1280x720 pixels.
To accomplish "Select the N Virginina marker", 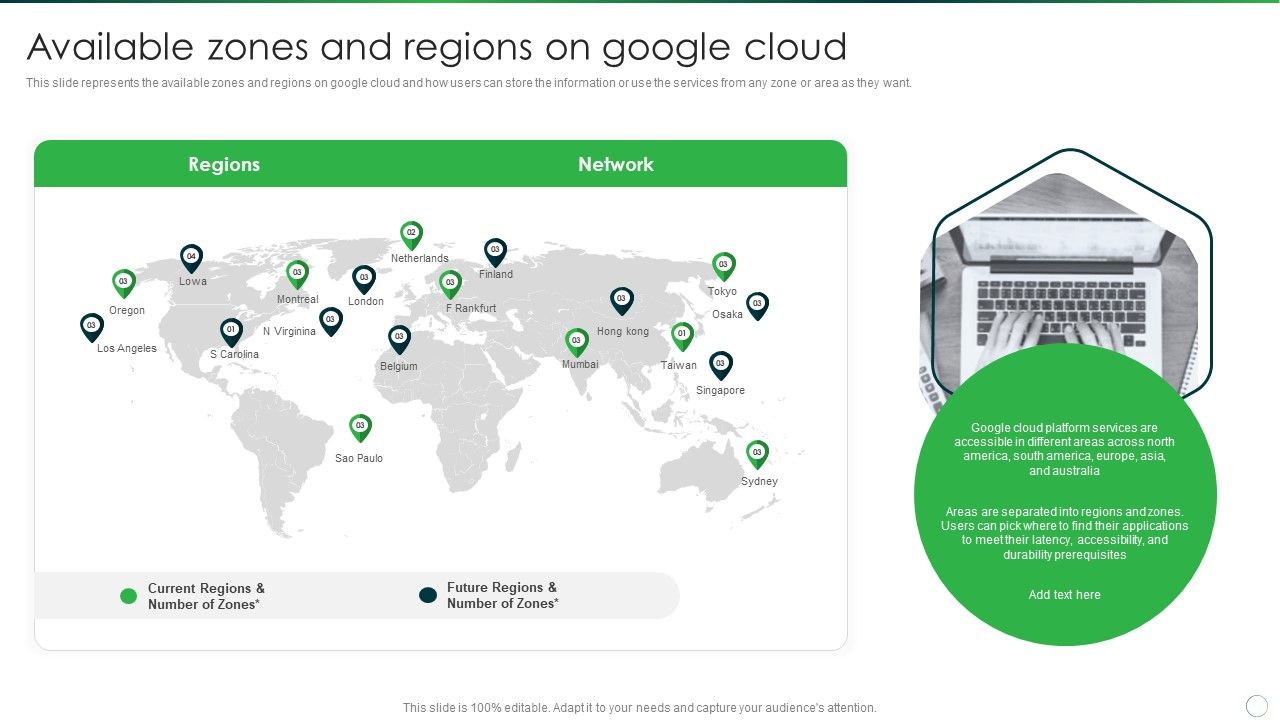I will (x=331, y=322).
